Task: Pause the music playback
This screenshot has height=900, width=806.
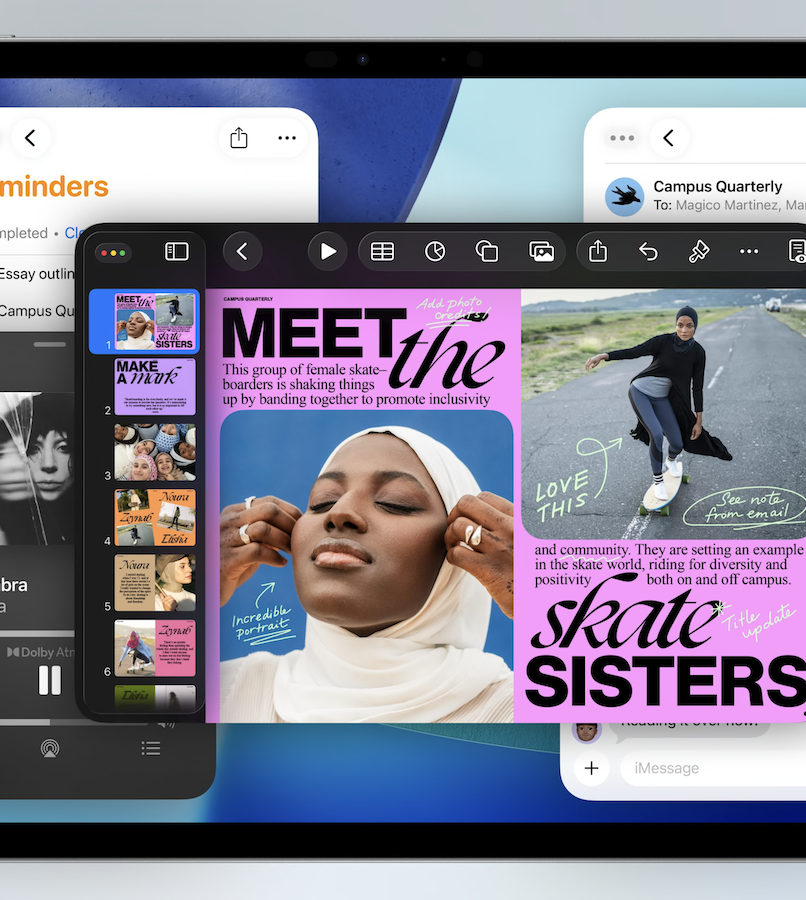Action: click(49, 680)
